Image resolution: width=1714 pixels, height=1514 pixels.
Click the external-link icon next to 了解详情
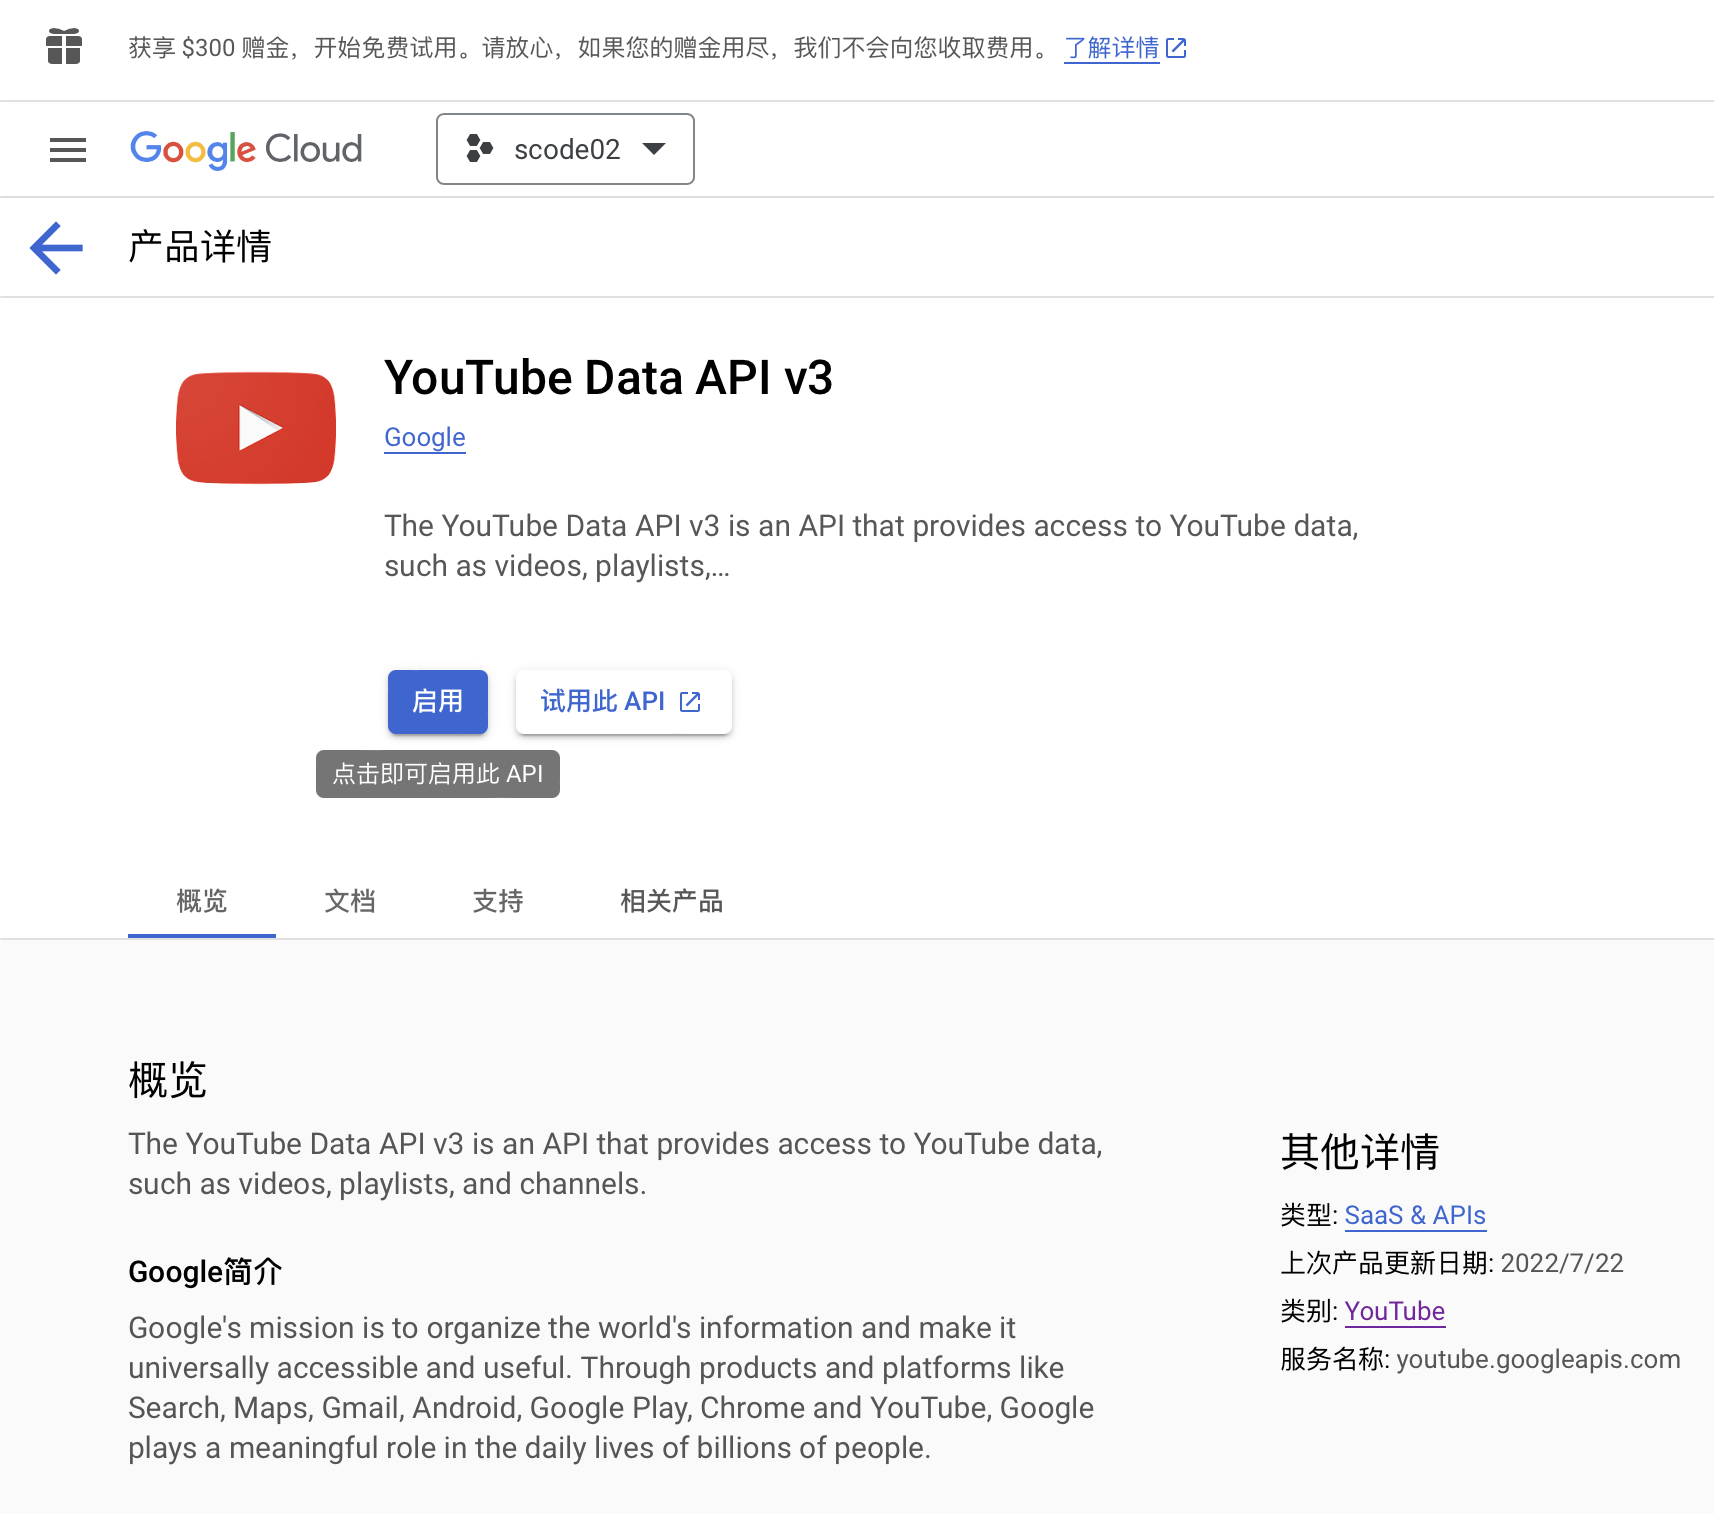(1176, 47)
